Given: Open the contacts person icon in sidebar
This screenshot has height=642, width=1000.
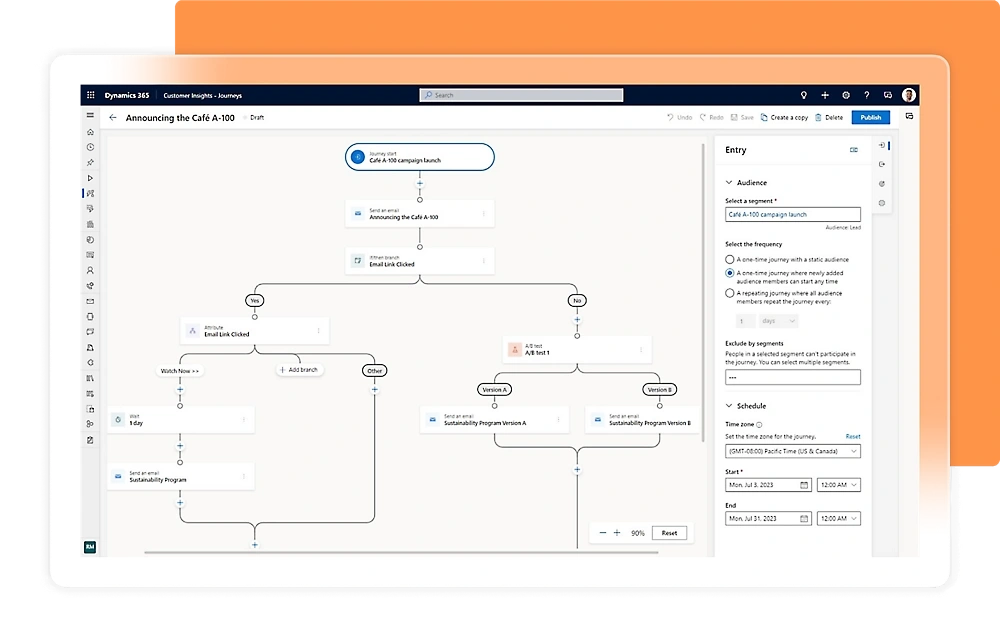Looking at the screenshot, I should pyautogui.click(x=90, y=270).
